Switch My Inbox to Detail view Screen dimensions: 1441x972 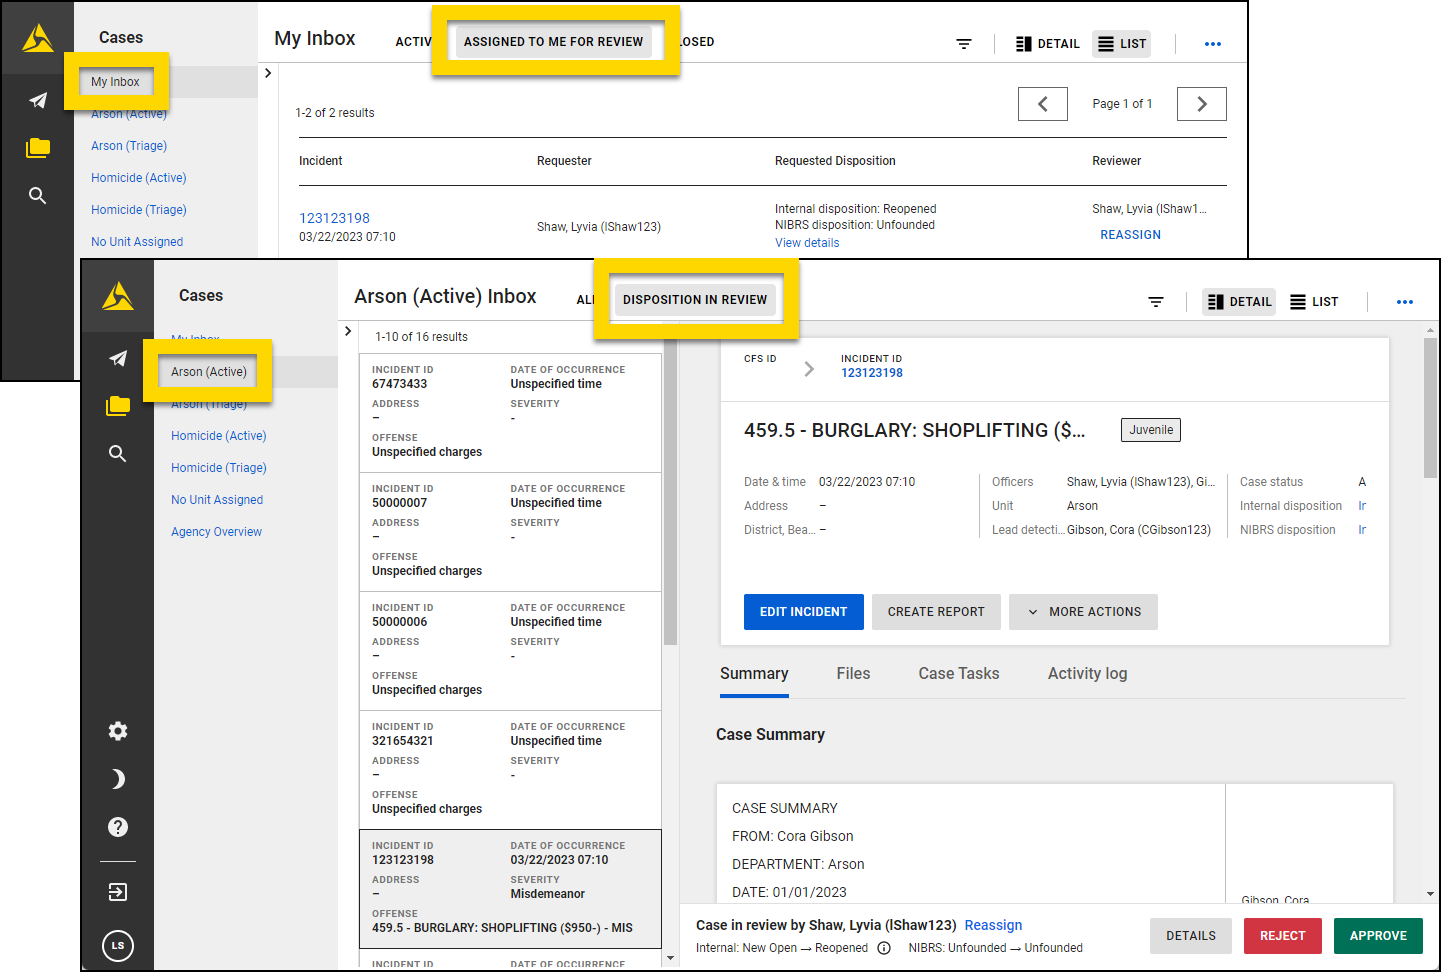(1046, 43)
